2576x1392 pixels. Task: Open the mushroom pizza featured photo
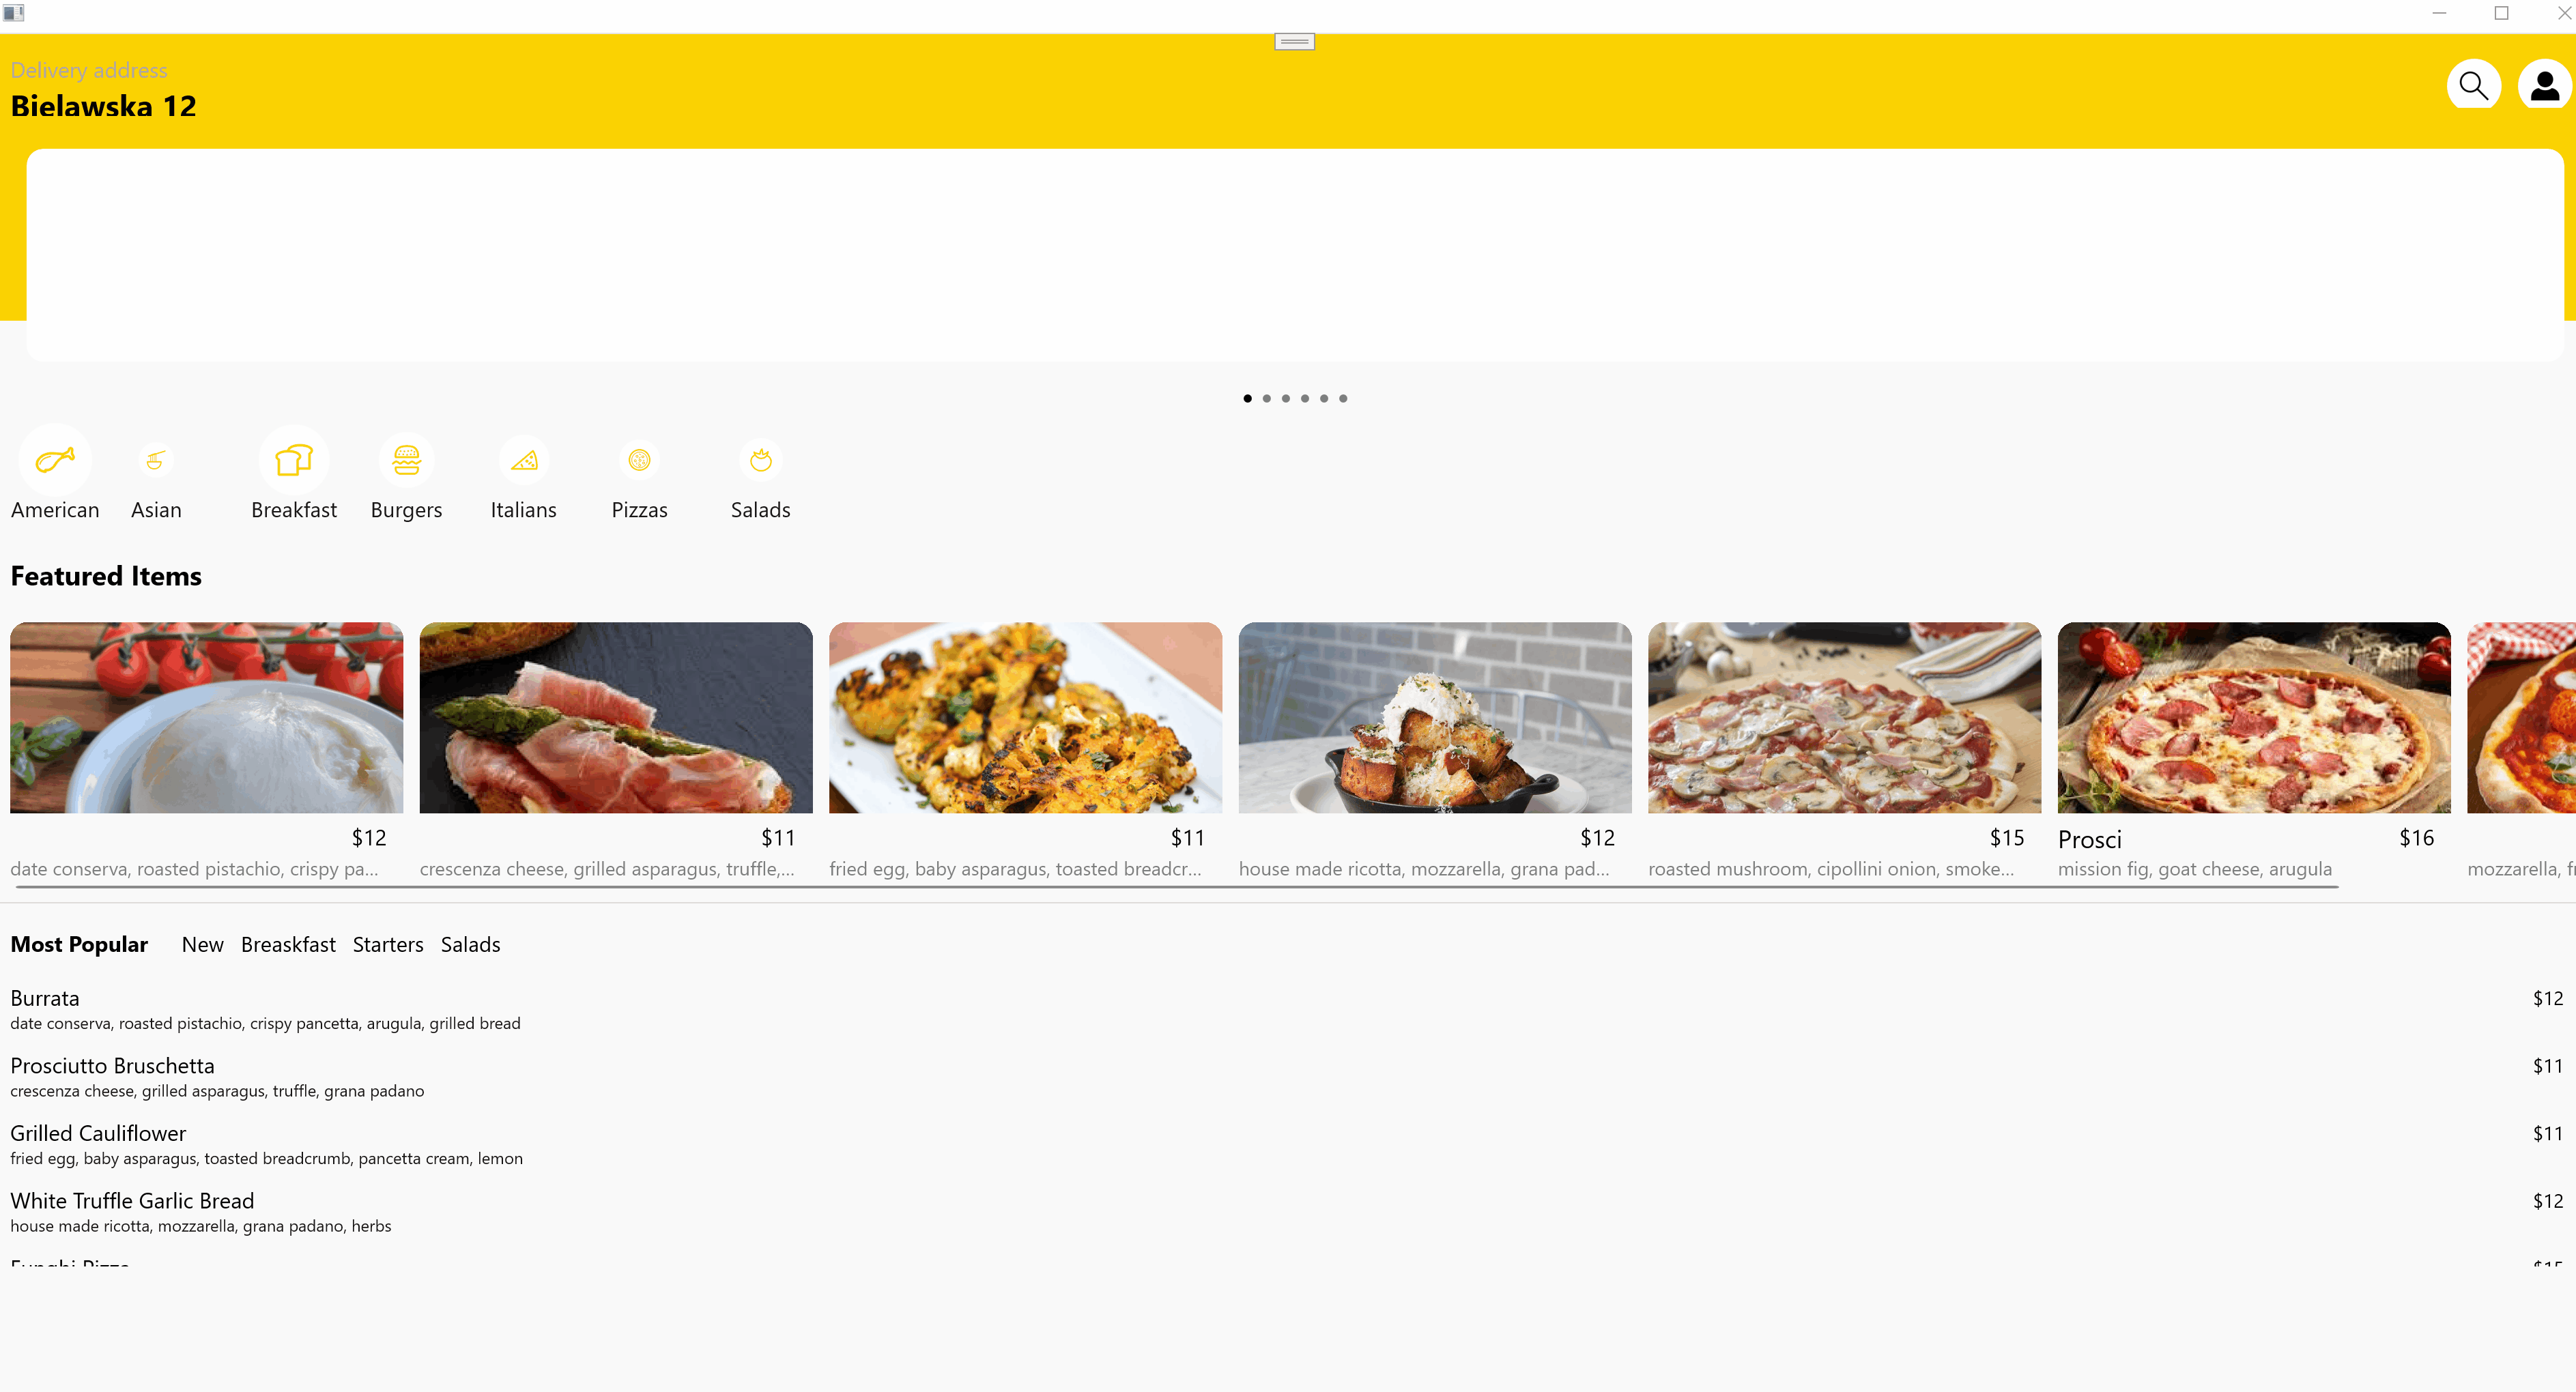1844,717
